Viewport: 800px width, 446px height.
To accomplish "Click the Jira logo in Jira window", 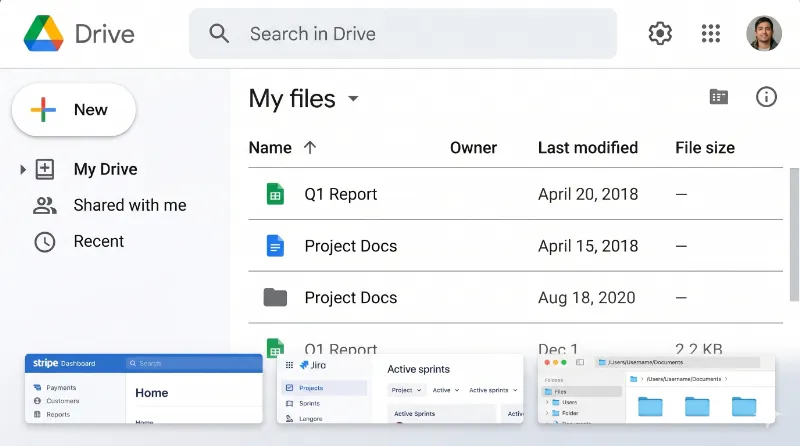I will click(x=313, y=365).
